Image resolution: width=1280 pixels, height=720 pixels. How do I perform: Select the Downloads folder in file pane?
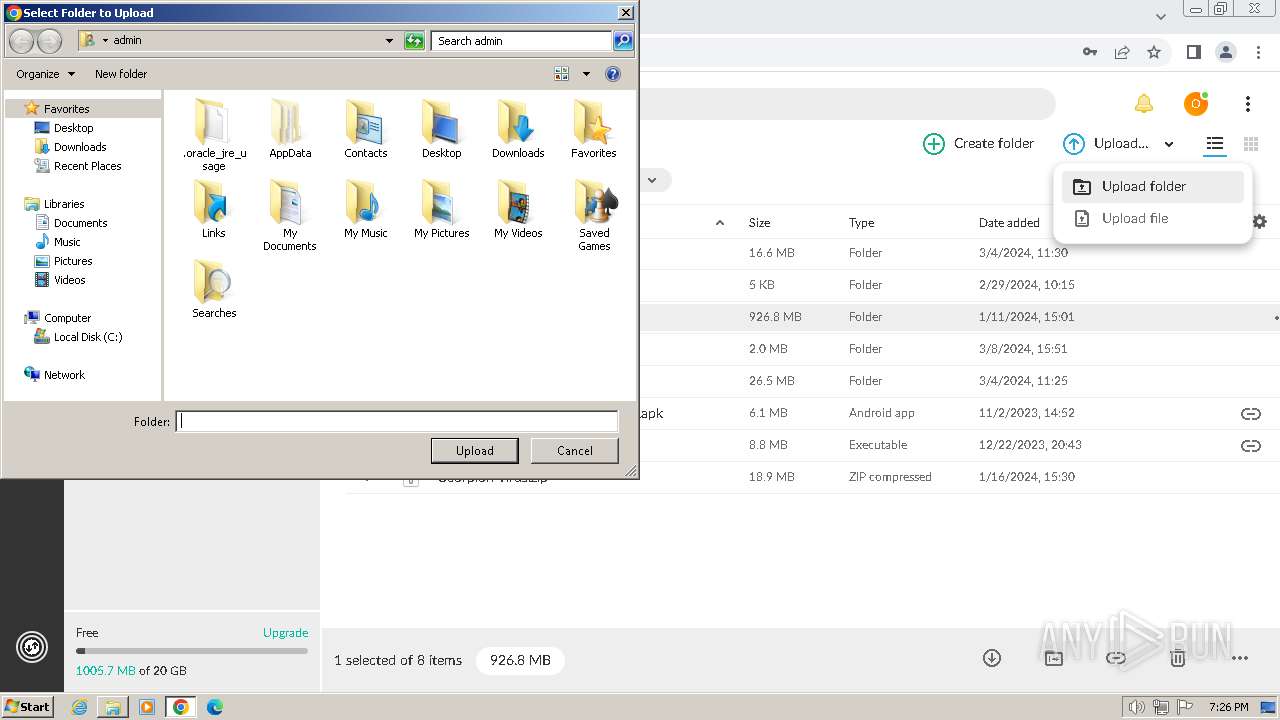click(x=518, y=129)
